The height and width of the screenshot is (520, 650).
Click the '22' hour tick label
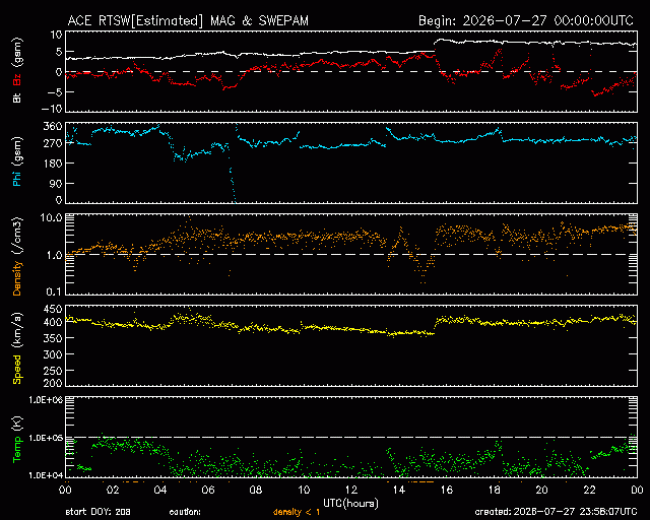589,490
